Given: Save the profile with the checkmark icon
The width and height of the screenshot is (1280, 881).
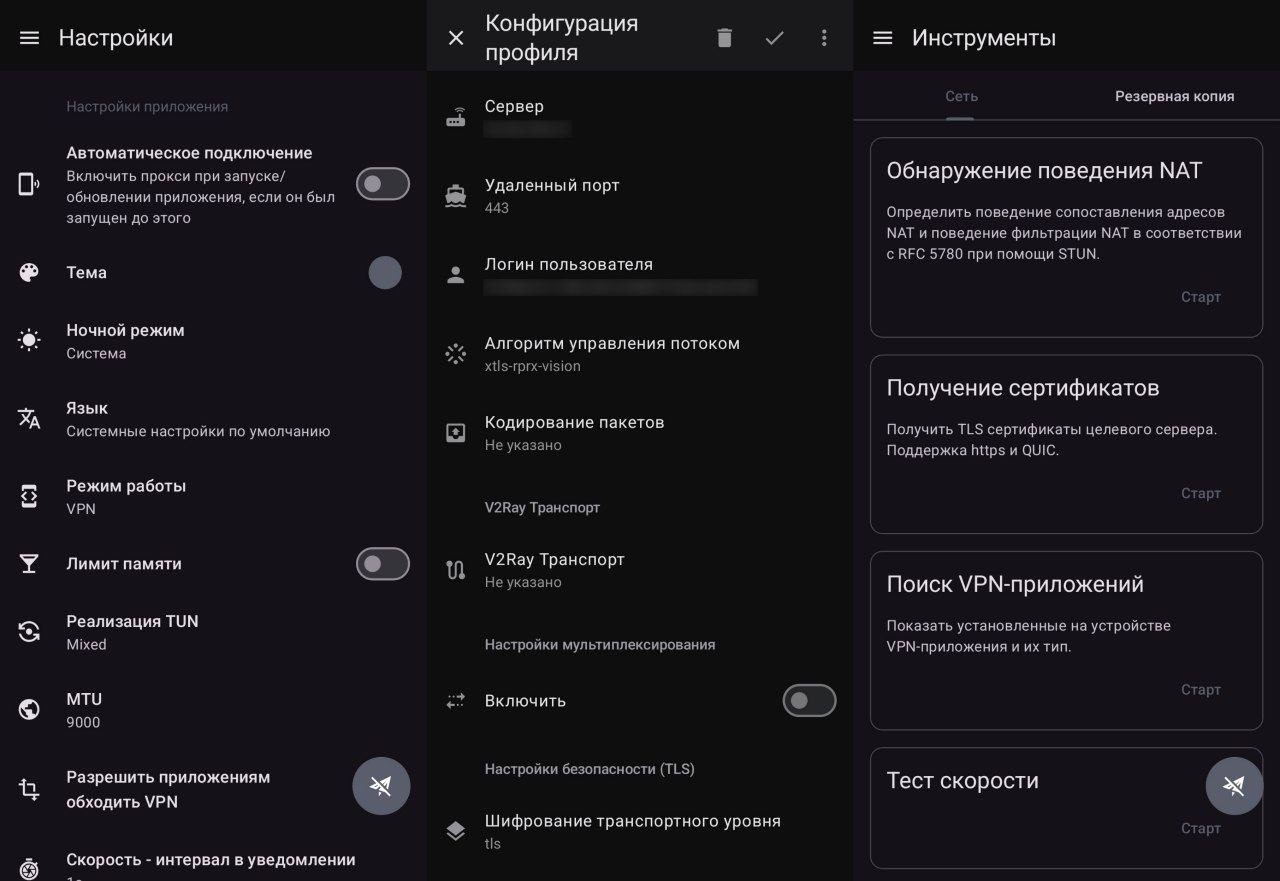Looking at the screenshot, I should [x=775, y=37].
